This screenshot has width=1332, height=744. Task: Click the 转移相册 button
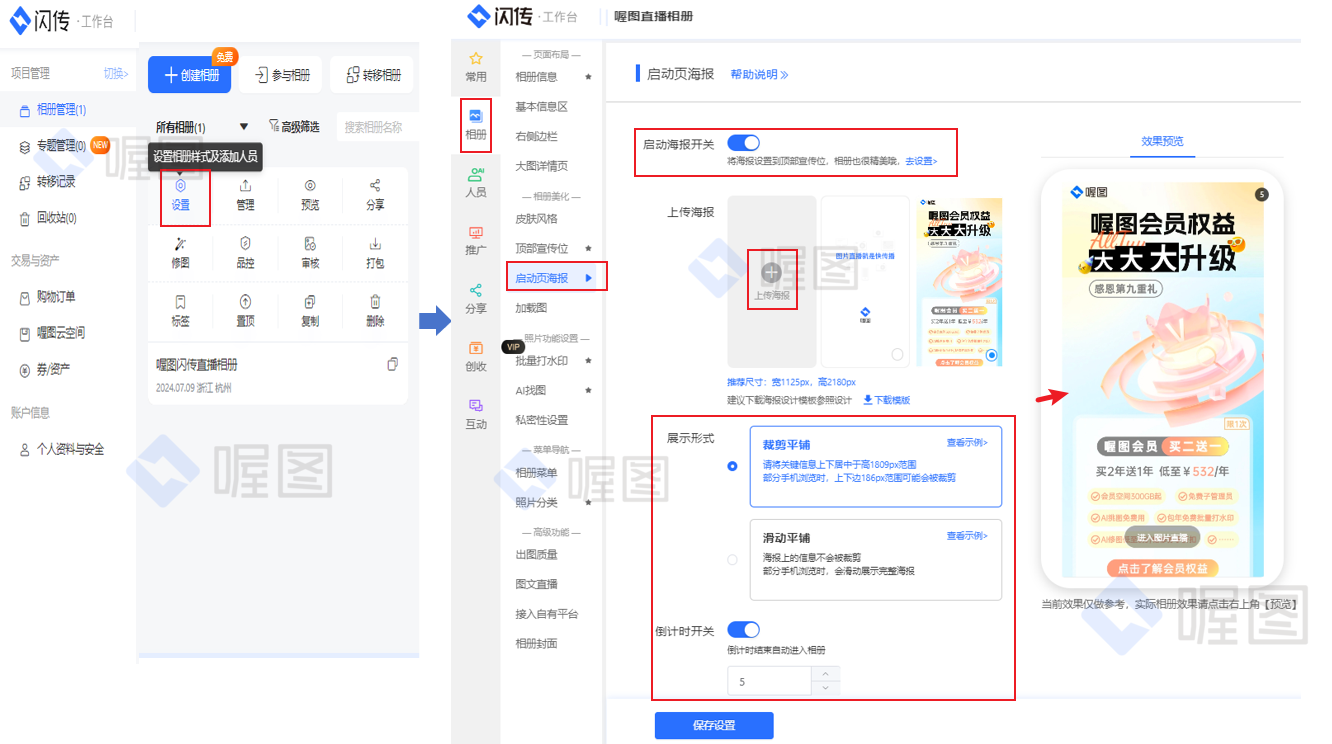pyautogui.click(x=372, y=75)
